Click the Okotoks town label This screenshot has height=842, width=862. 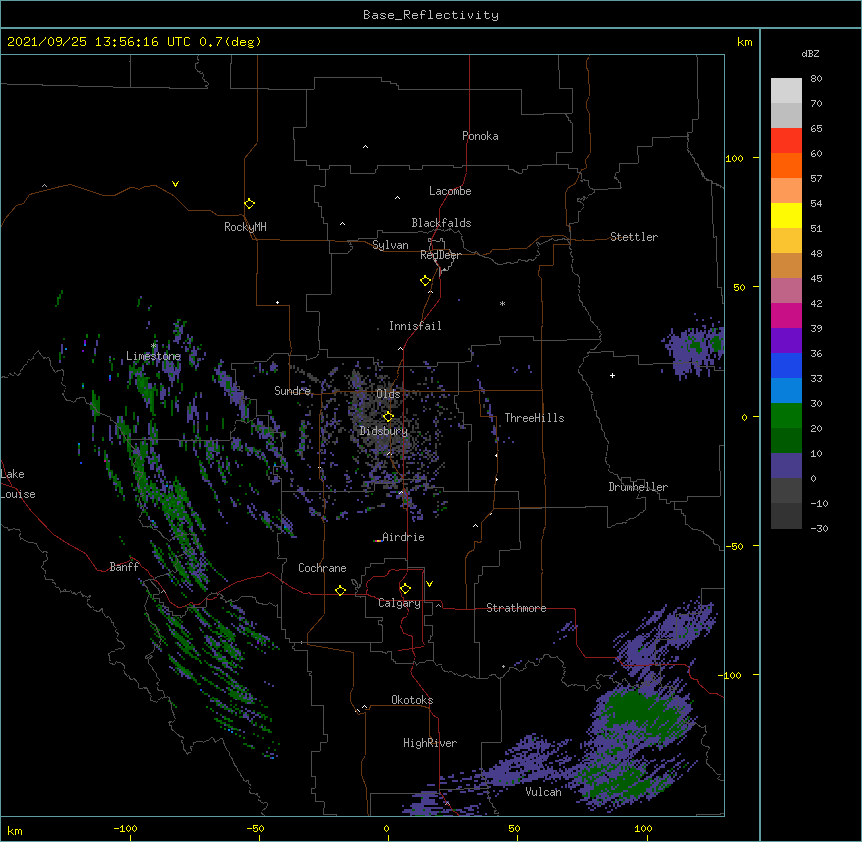[412, 700]
